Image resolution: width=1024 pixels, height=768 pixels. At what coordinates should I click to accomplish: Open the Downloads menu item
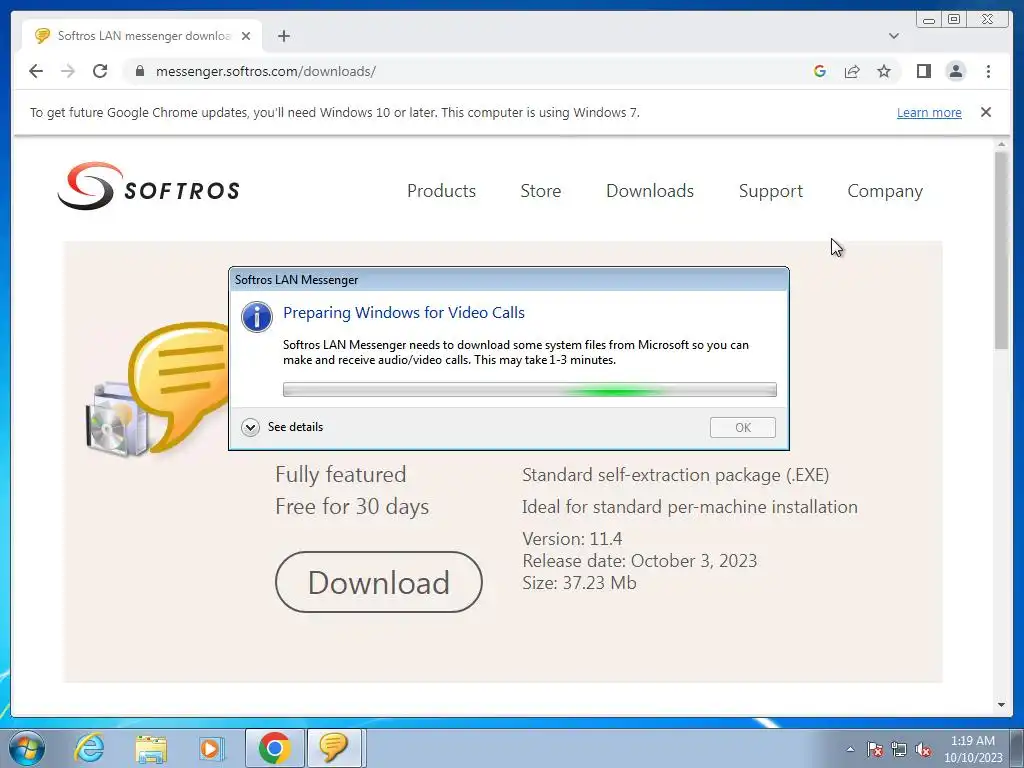point(650,191)
